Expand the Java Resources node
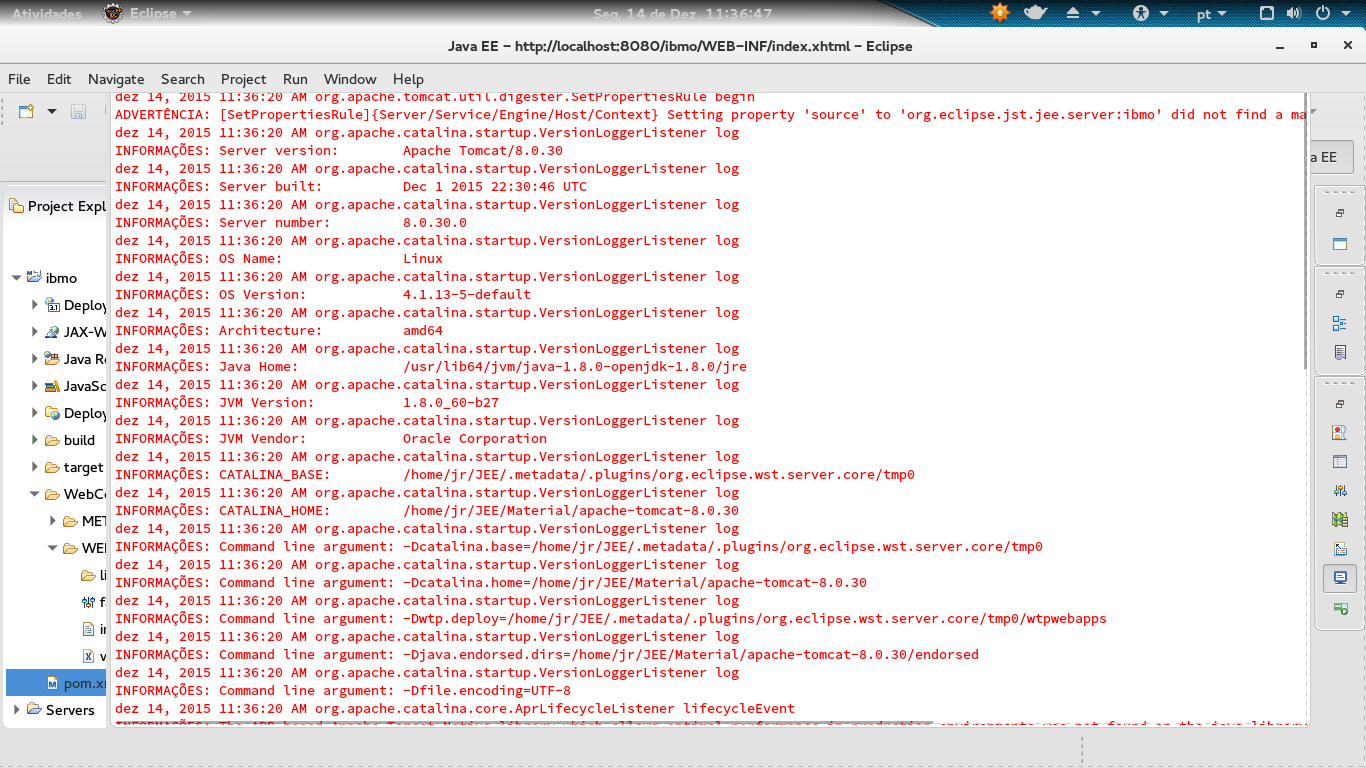This screenshot has width=1366, height=768. tap(35, 359)
